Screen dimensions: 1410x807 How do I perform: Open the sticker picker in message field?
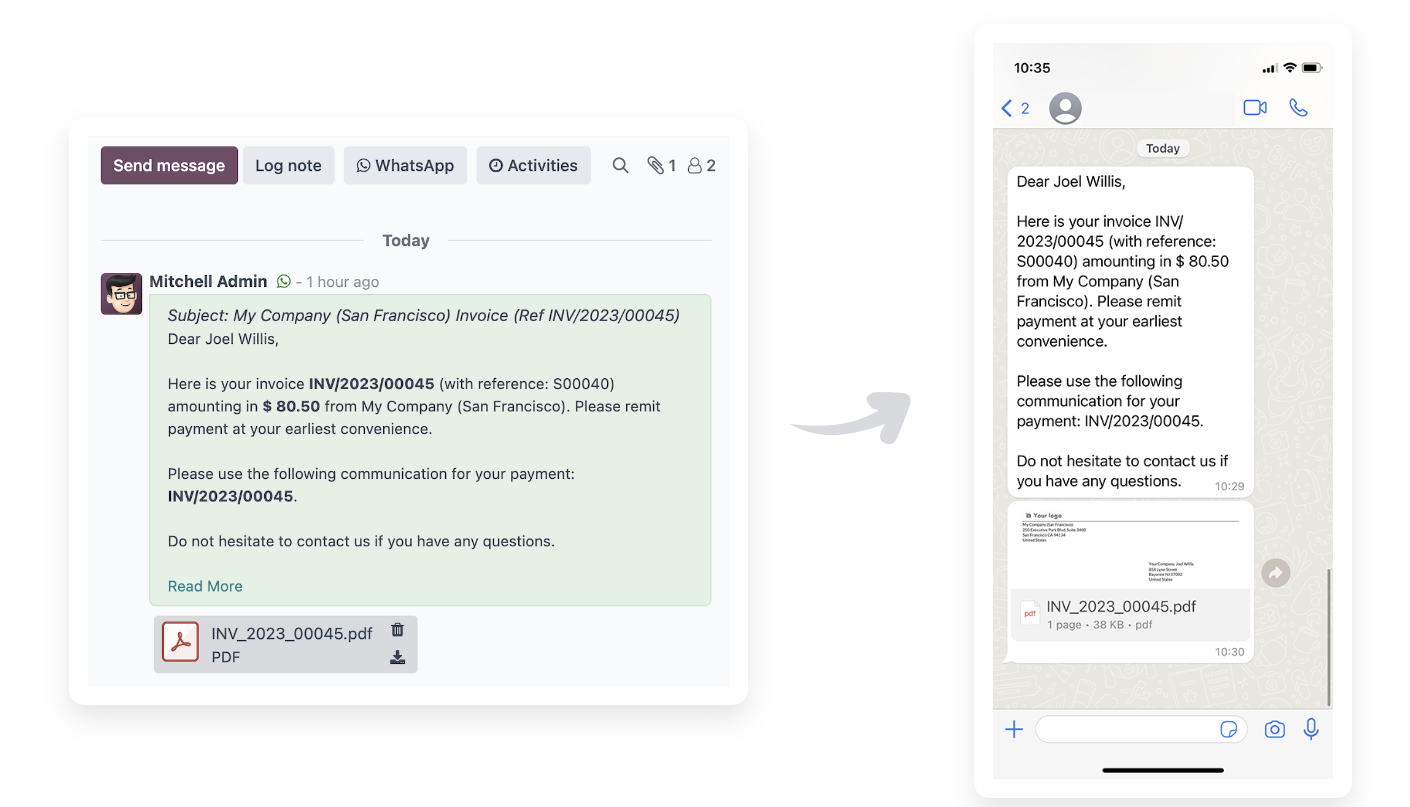(x=1229, y=730)
